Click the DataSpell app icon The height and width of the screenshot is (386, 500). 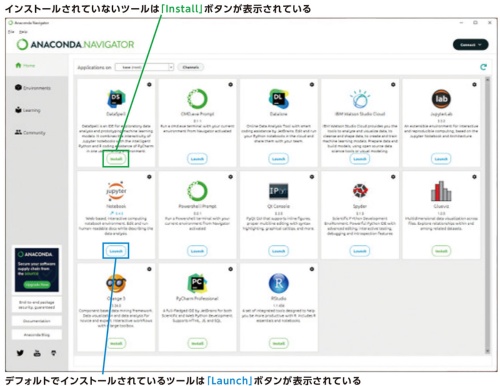(116, 99)
